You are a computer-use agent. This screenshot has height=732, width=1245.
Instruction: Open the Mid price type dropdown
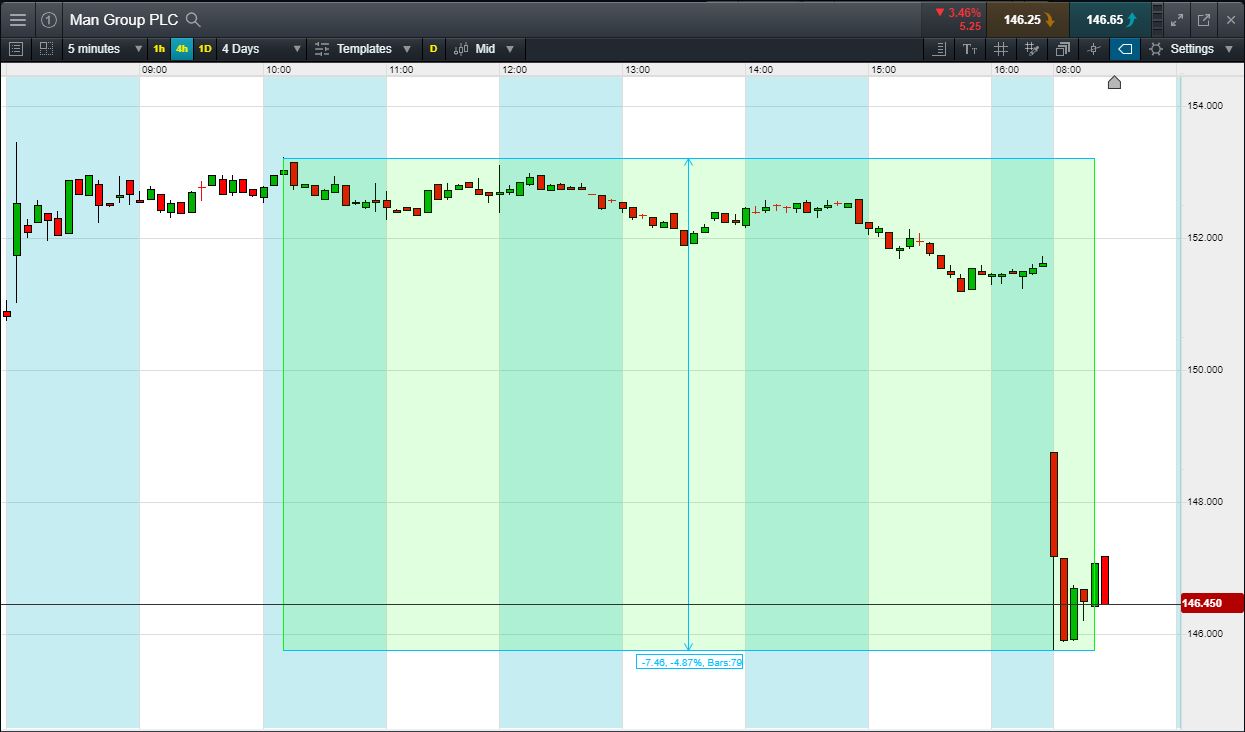tap(484, 48)
